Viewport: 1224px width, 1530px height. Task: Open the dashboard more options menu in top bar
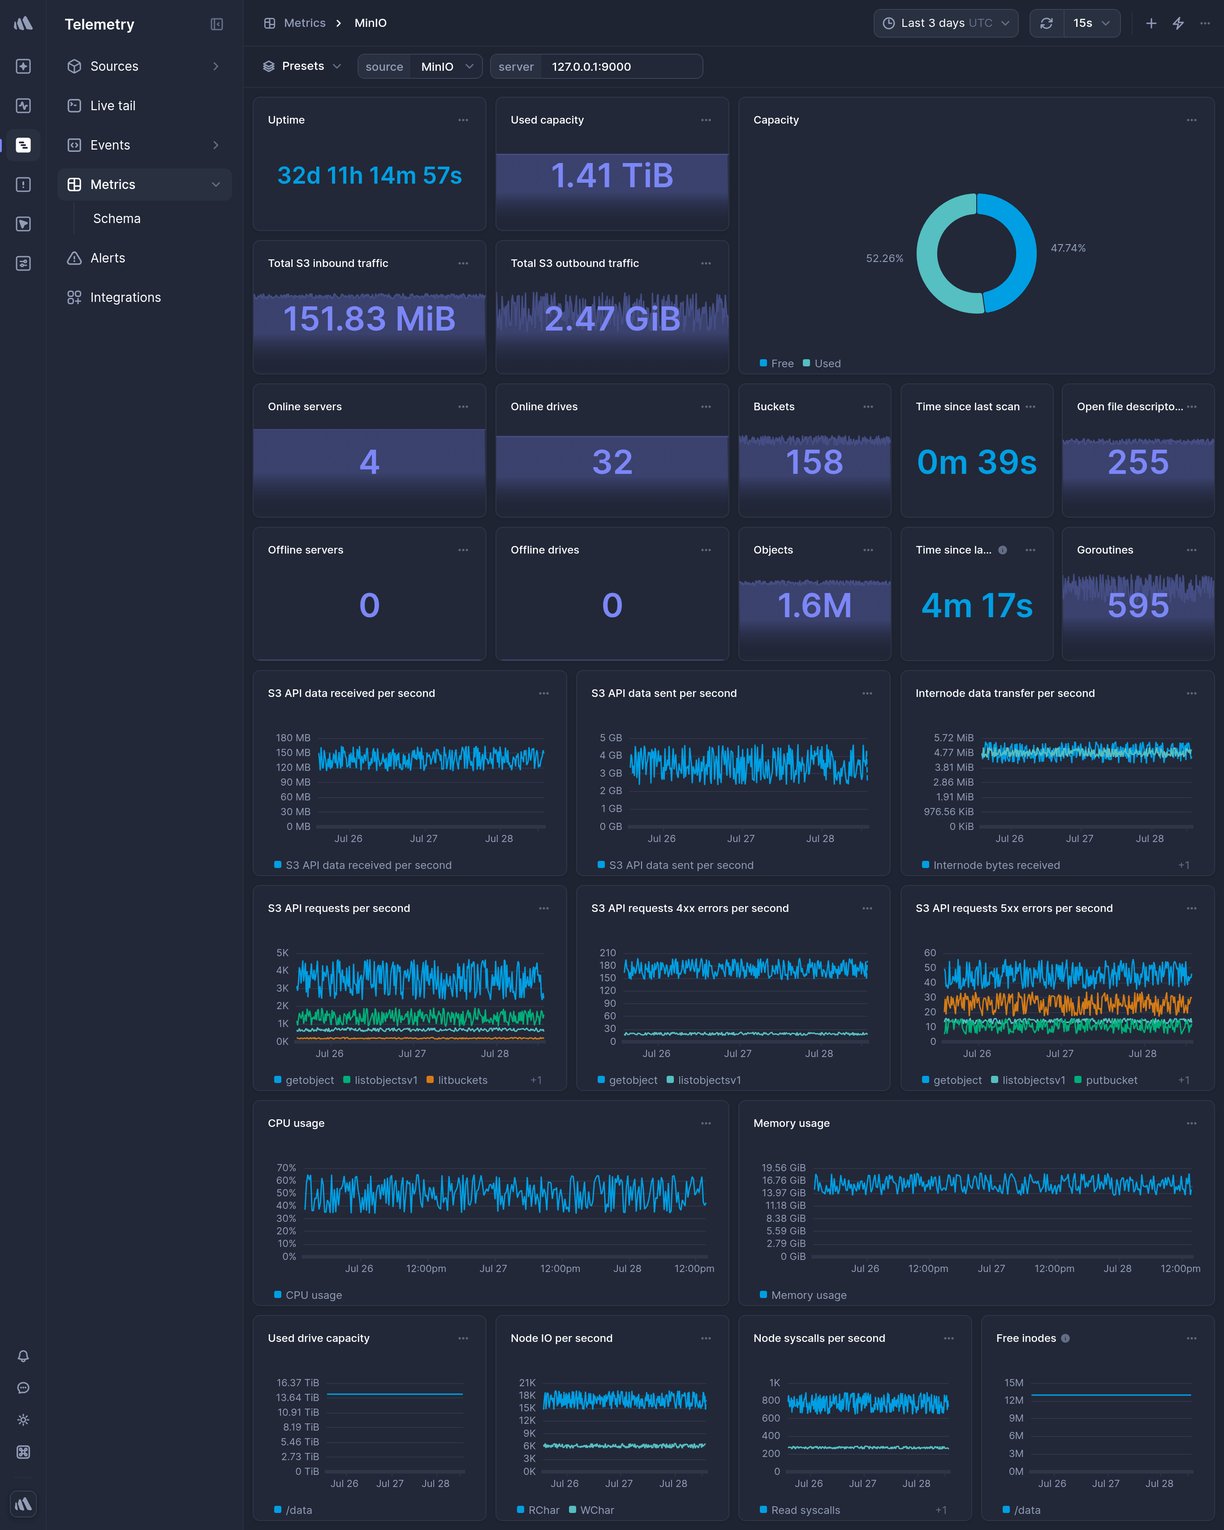(x=1205, y=23)
